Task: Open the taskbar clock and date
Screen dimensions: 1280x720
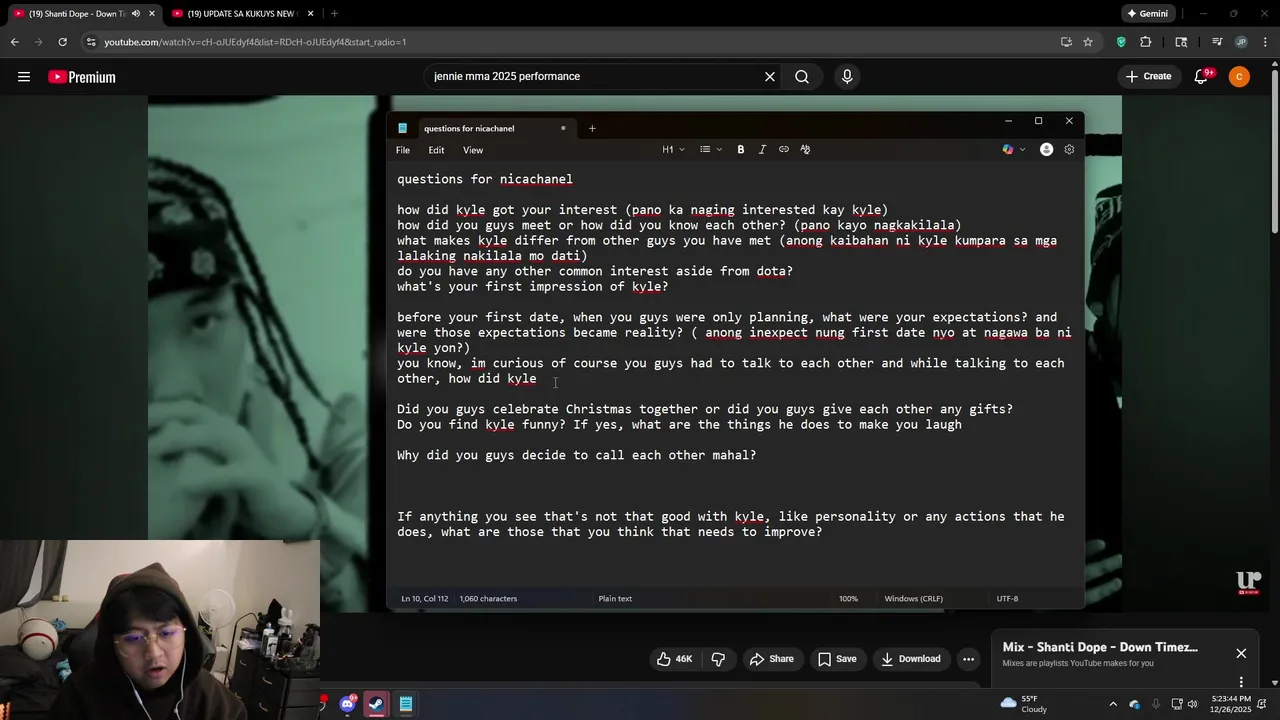Action: coord(1231,704)
